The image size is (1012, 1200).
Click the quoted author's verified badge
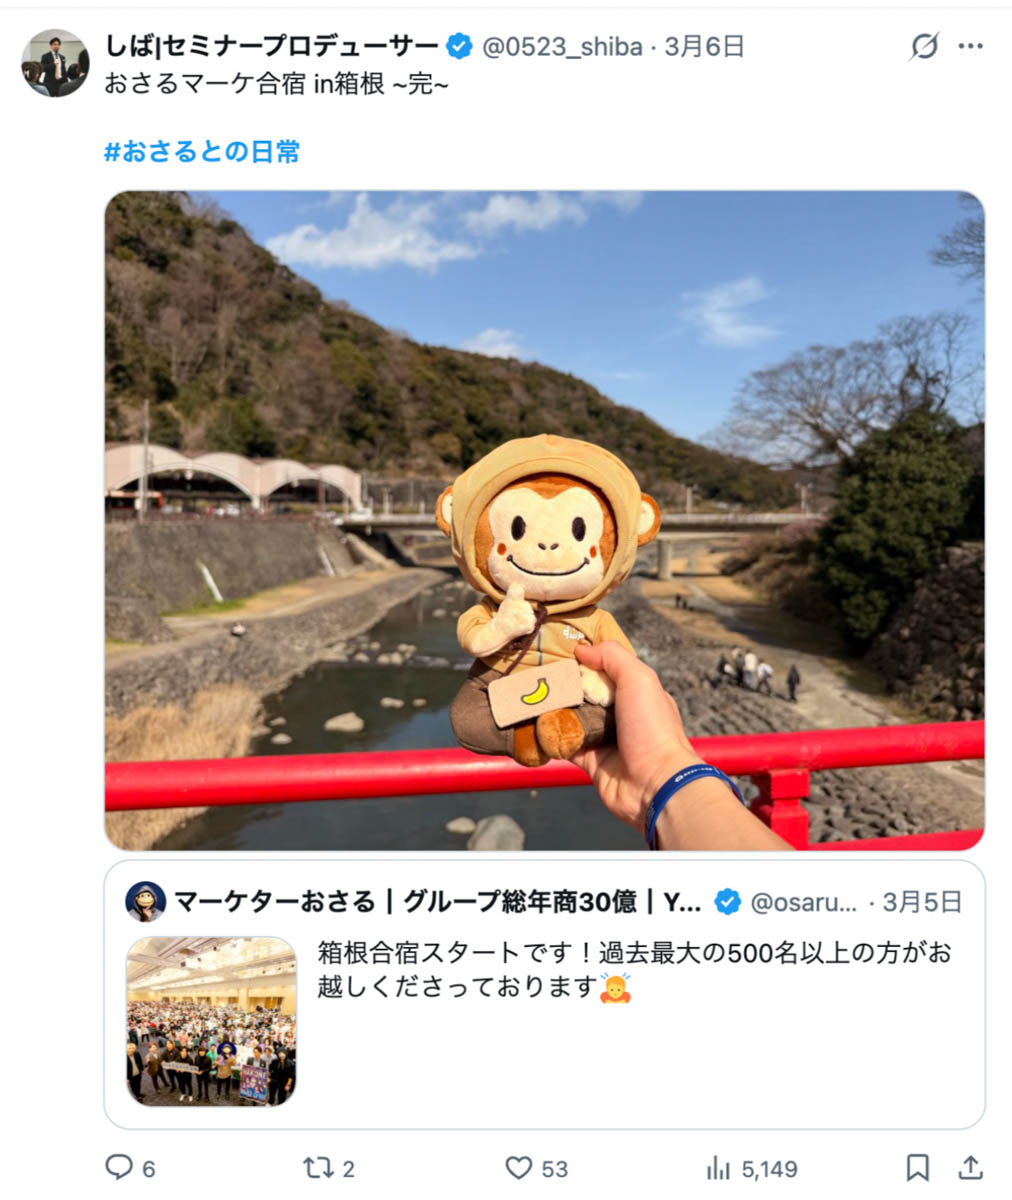(728, 902)
